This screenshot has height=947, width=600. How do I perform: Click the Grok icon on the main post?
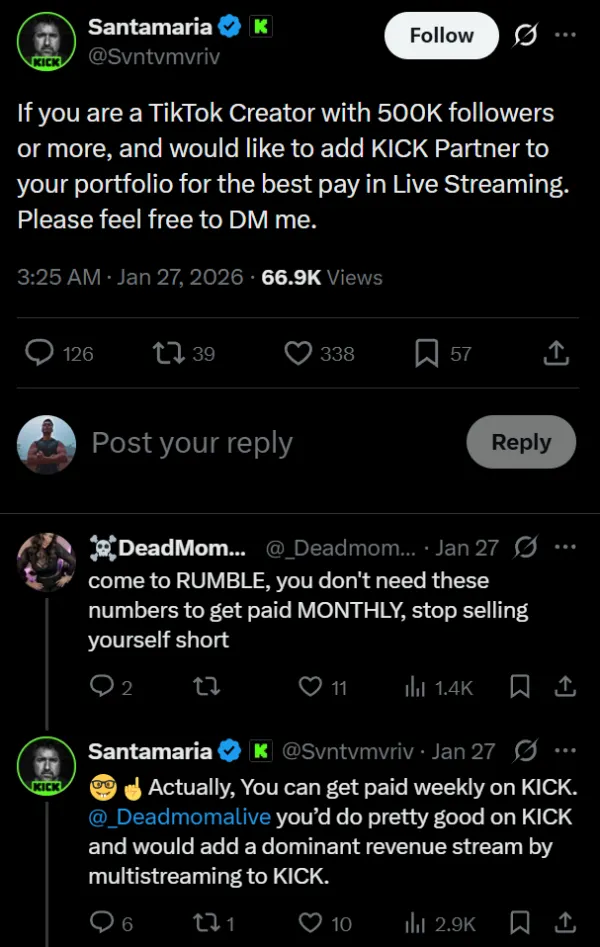528,35
